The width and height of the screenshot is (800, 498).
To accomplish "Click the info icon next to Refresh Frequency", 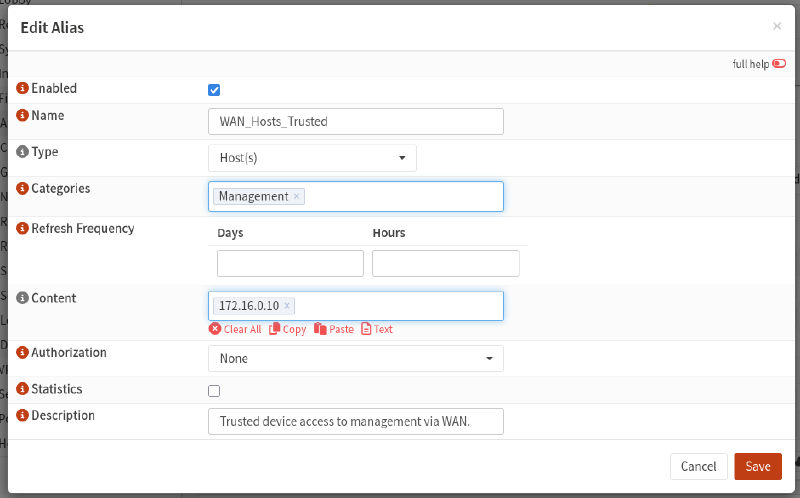I will tap(22, 228).
